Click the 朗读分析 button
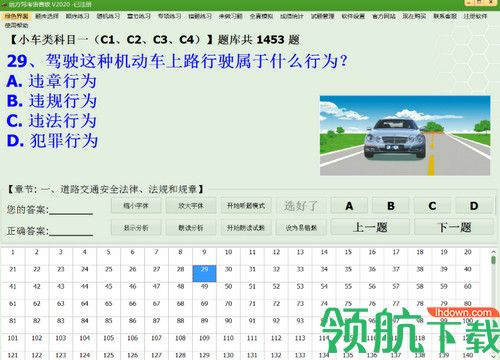Screen dimensions: 500x360 [x=191, y=228]
